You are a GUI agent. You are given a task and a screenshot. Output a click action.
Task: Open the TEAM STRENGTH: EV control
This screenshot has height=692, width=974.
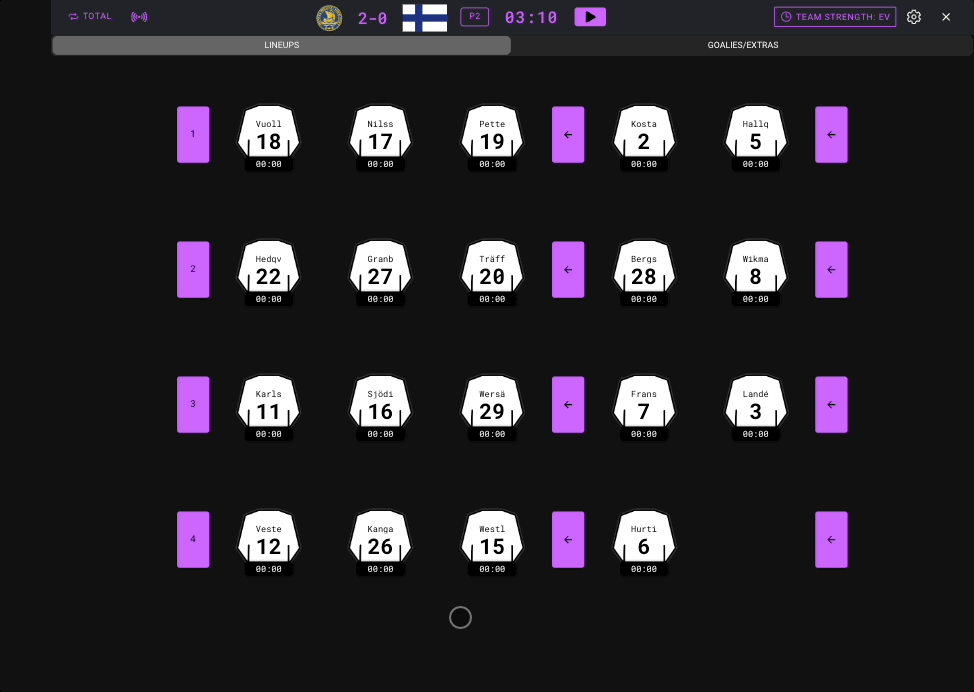click(835, 16)
